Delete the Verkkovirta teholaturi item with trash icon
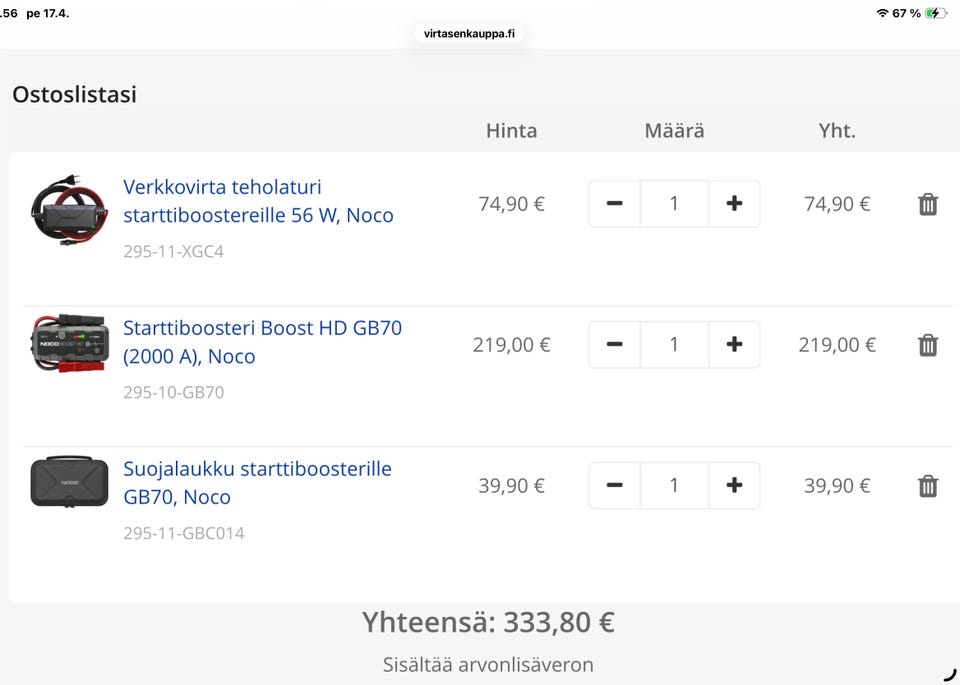 pos(928,204)
